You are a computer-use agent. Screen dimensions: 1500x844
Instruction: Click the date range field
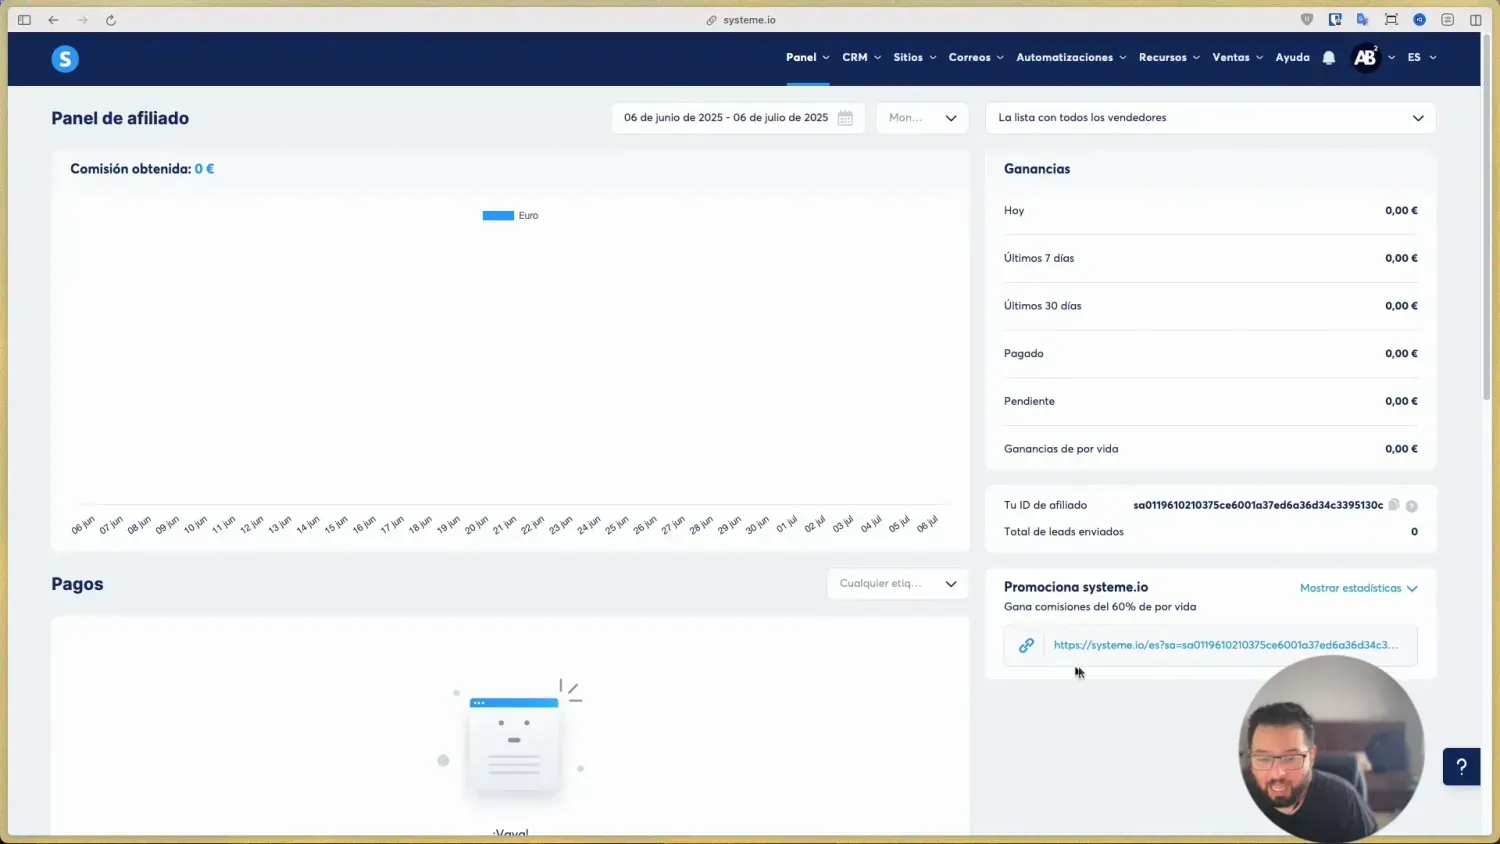tap(738, 118)
